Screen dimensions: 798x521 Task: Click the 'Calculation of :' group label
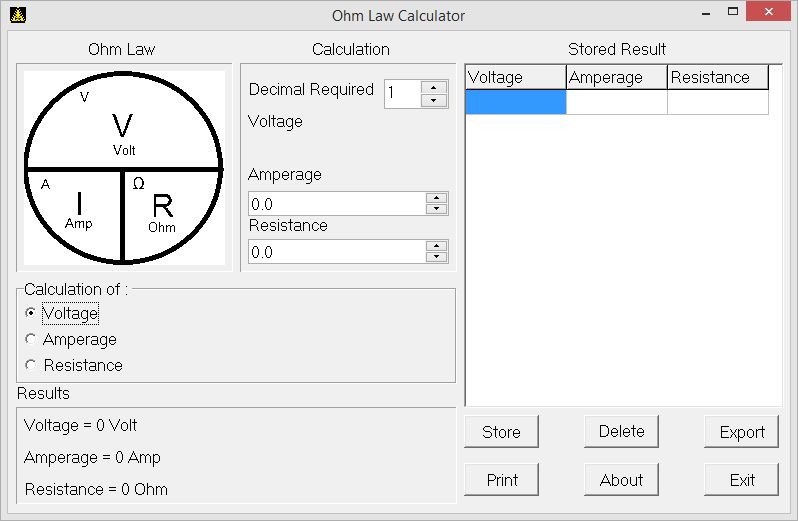(x=76, y=289)
